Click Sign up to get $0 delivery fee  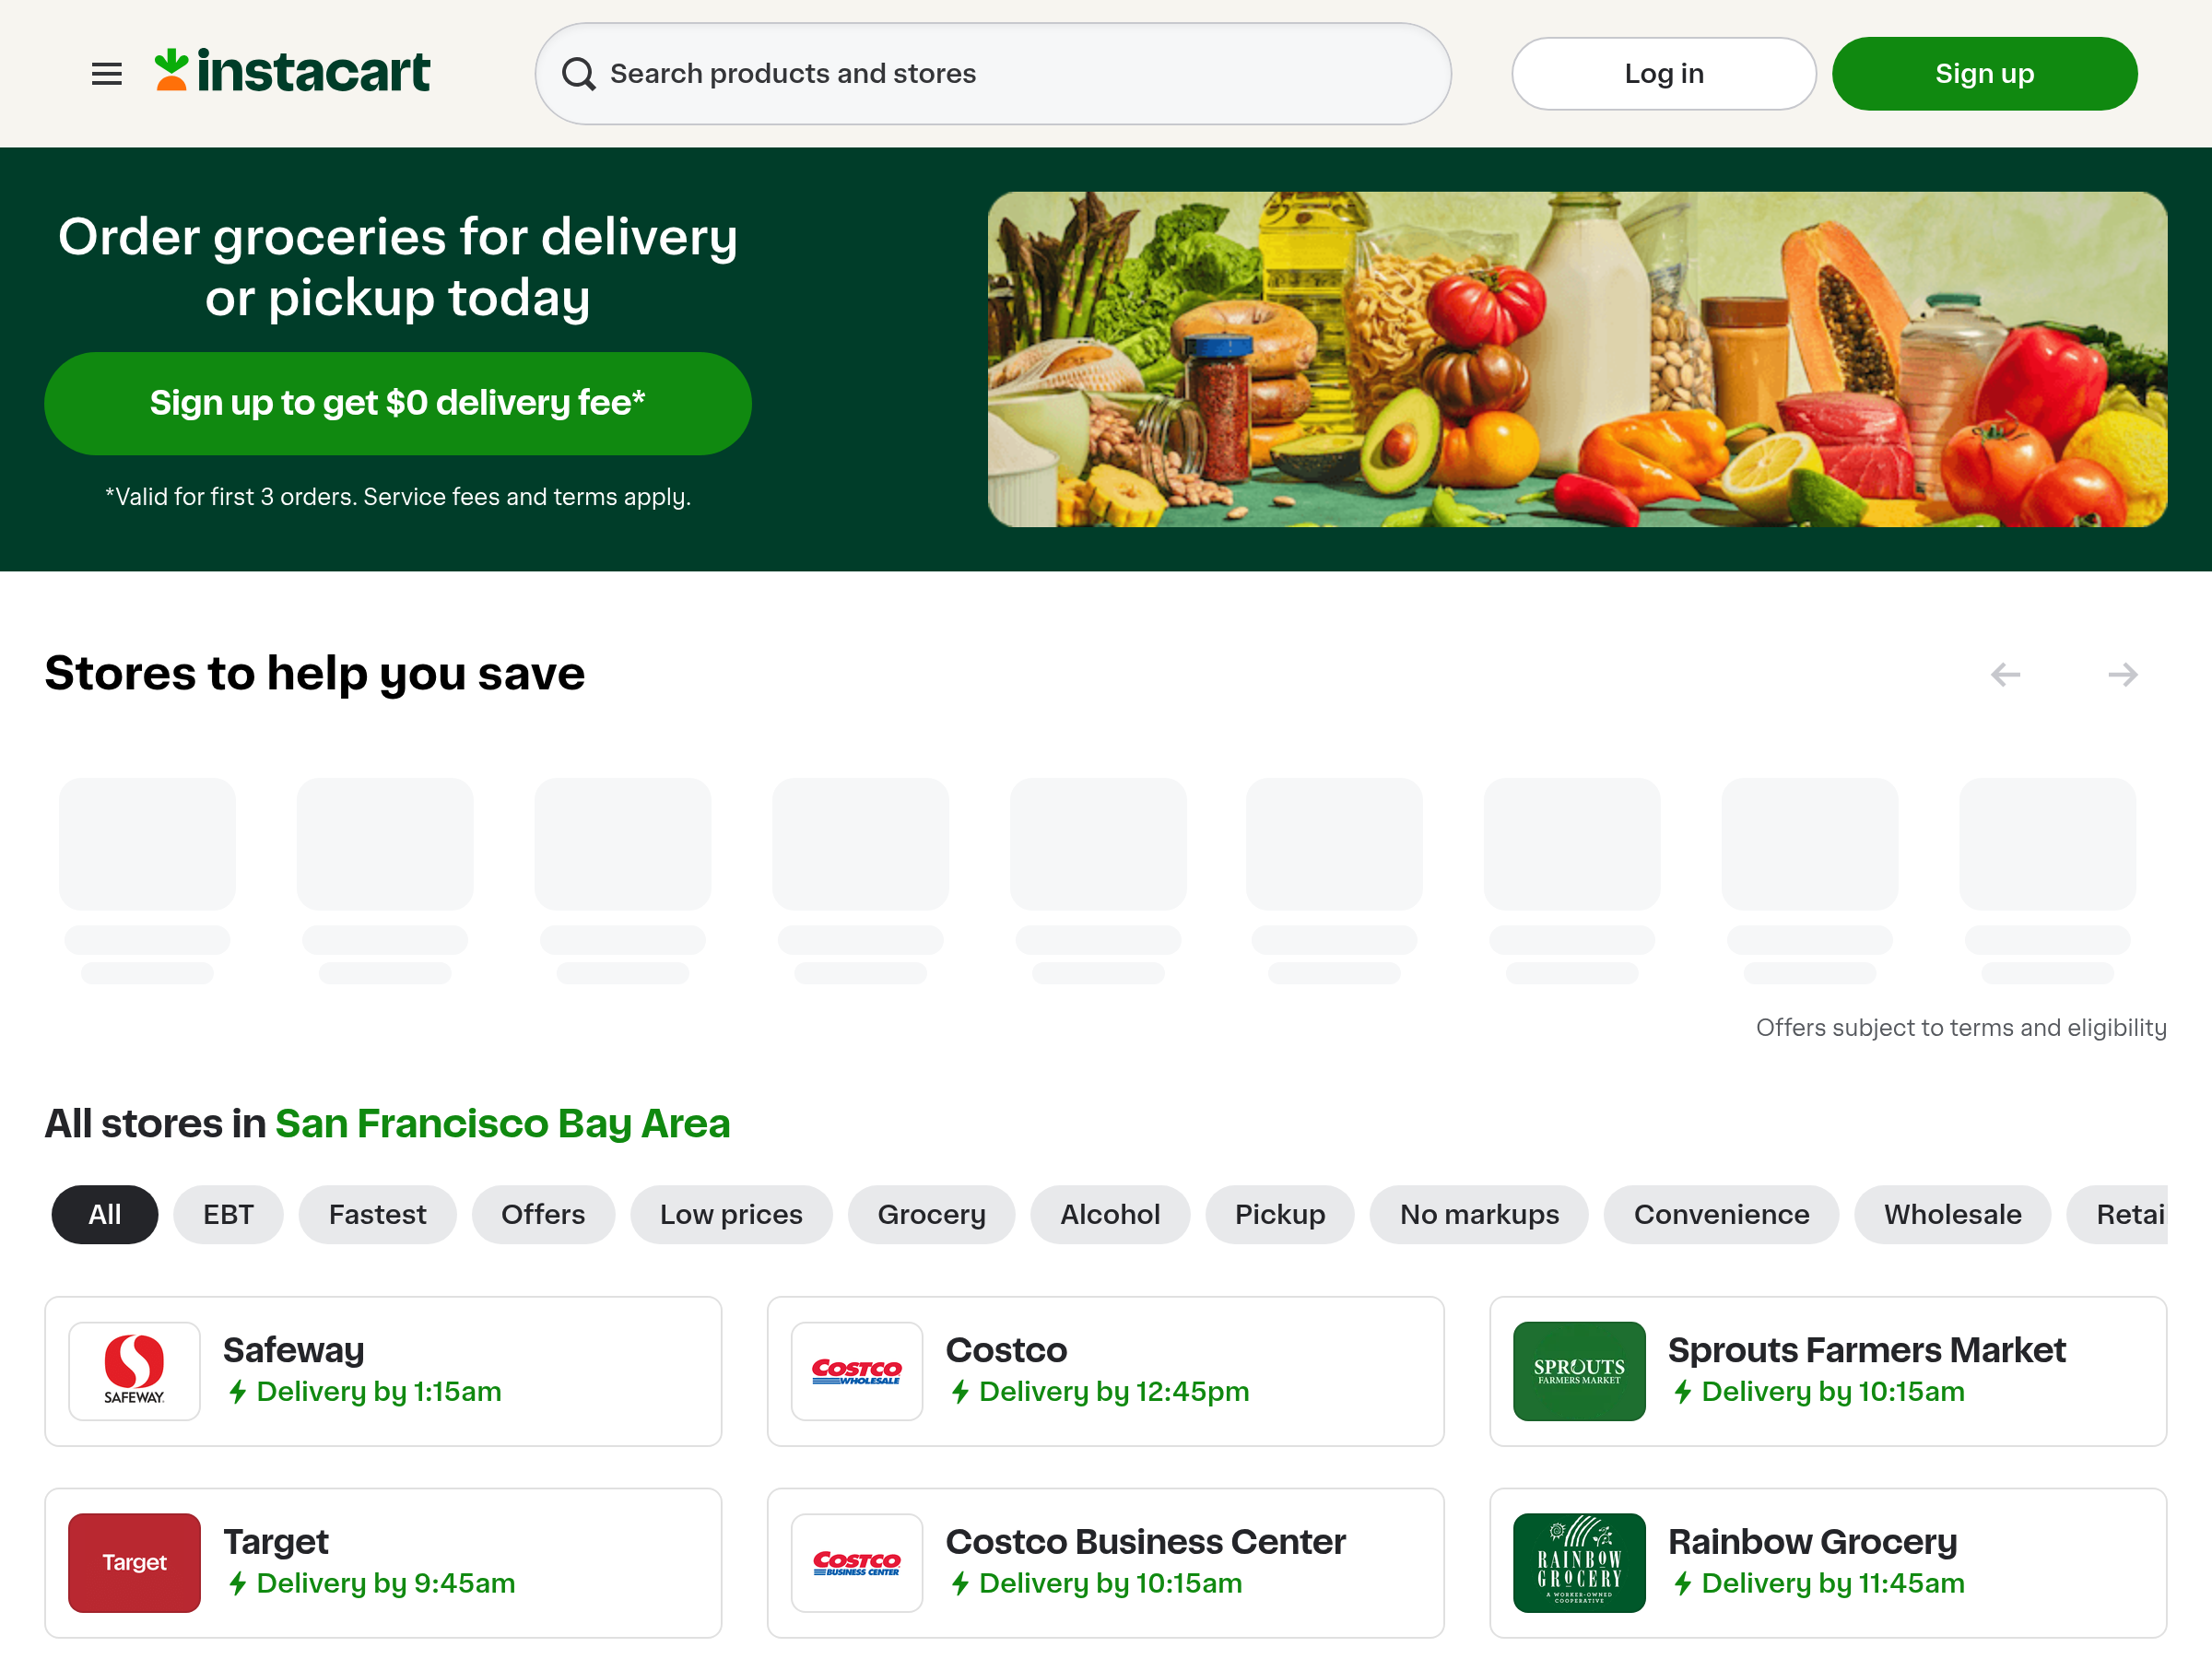click(397, 403)
